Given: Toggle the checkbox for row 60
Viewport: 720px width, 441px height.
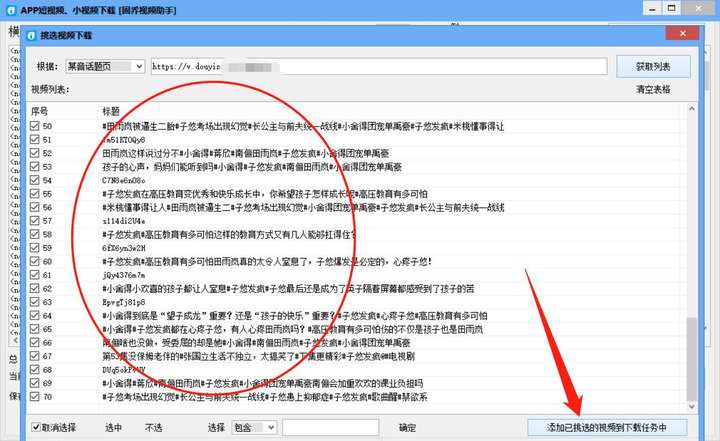Looking at the screenshot, I should pyautogui.click(x=34, y=261).
